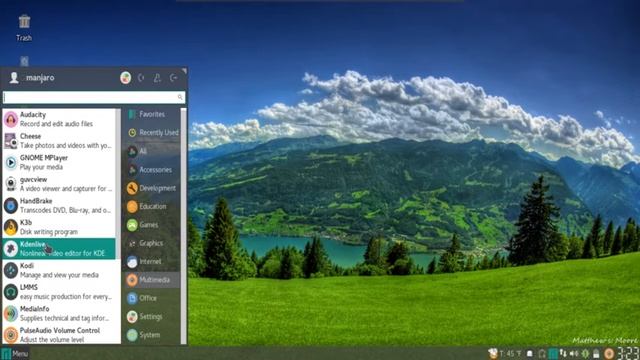Open Cheese photo and video app
Image resolution: width=640 pixels, height=360 pixels.
point(59,141)
